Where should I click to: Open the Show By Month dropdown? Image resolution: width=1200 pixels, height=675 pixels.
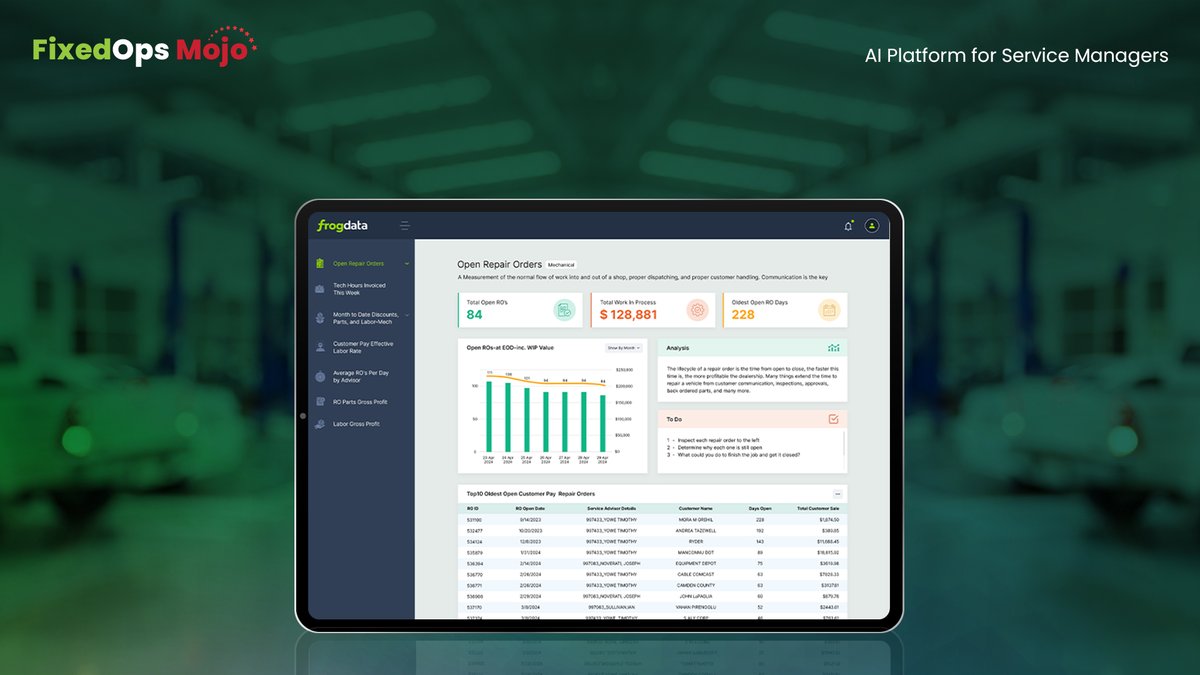point(622,348)
